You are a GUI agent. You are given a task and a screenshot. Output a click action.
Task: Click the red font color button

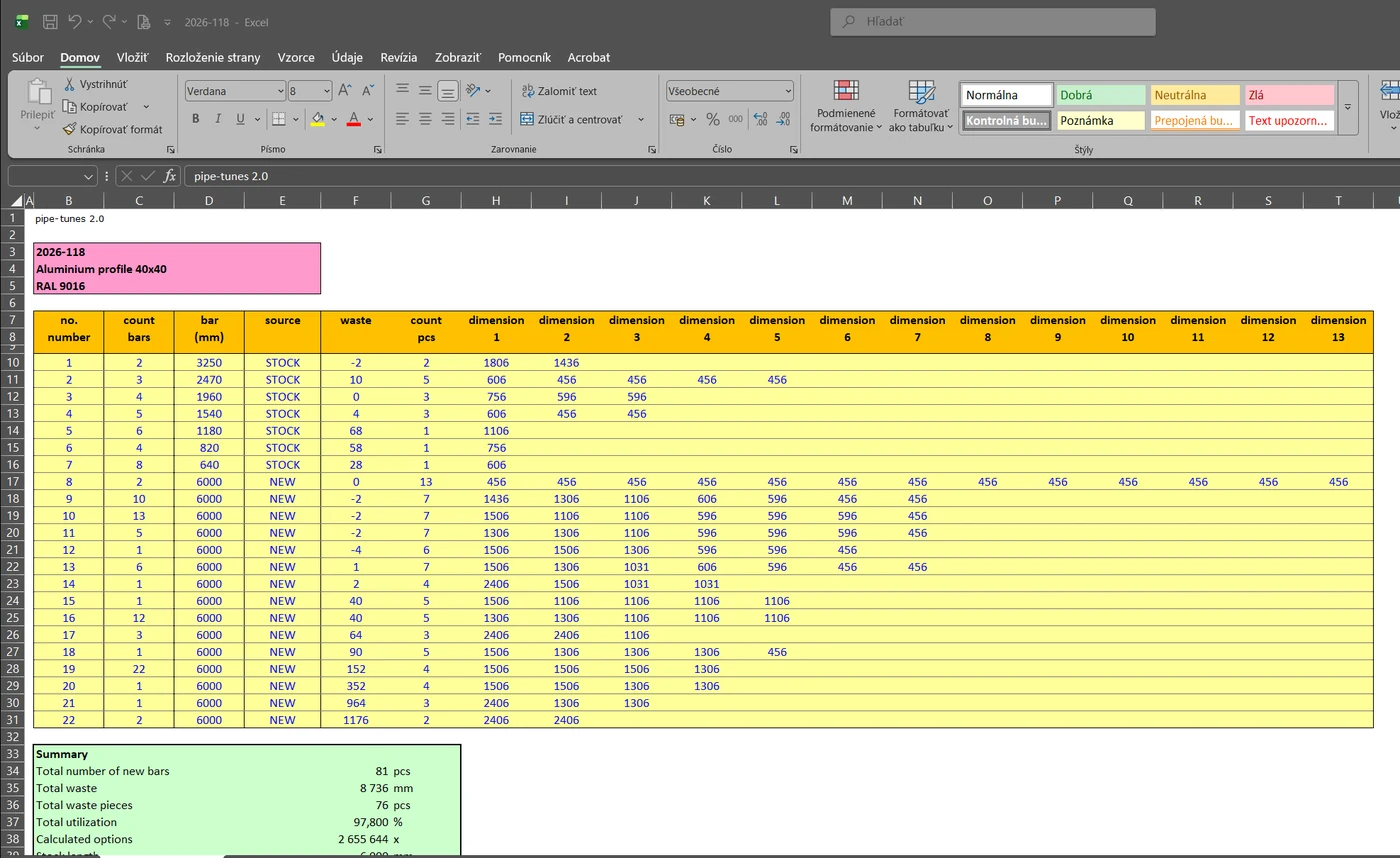coord(353,119)
